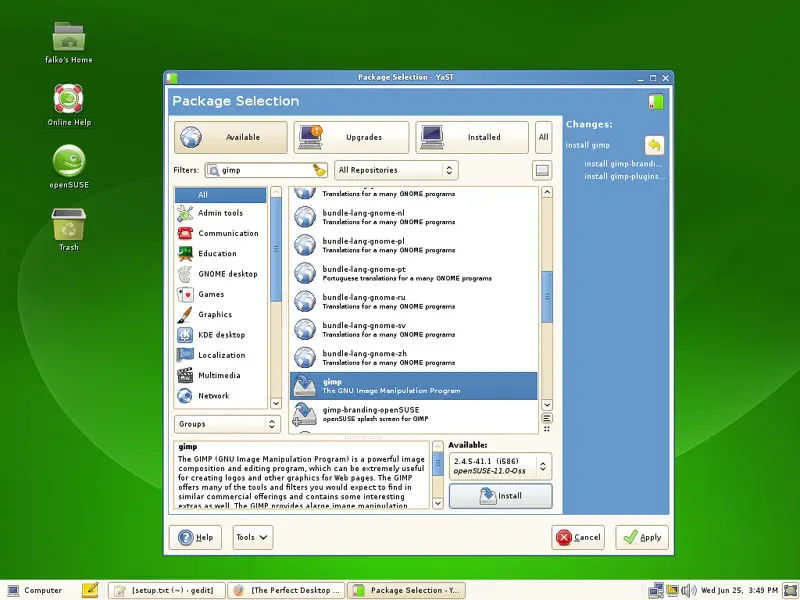Switch to the Installed tab
This screenshot has width=800, height=600.
point(472,137)
